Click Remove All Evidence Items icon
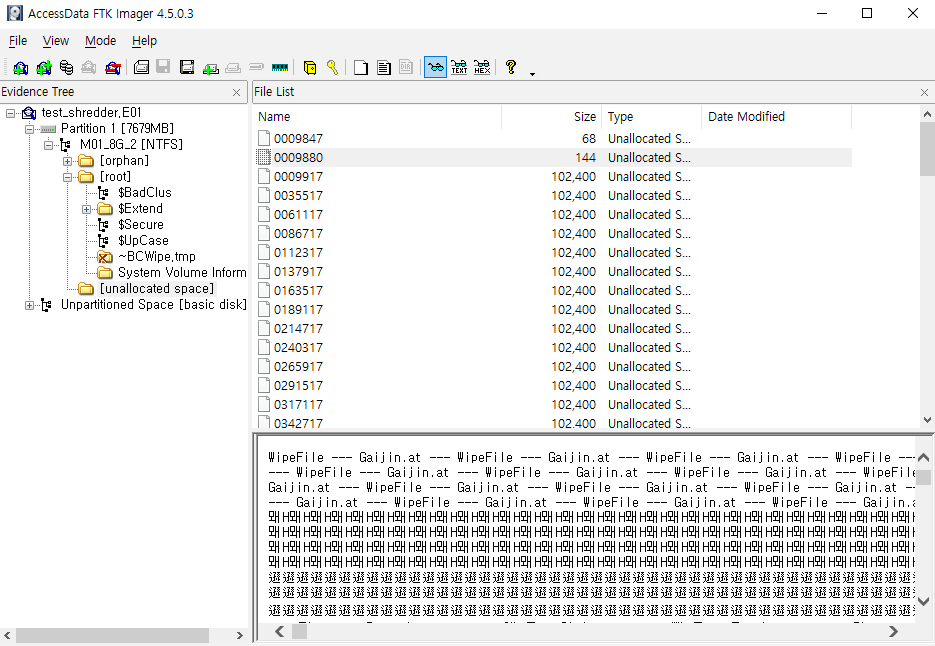The height and width of the screenshot is (646, 935). (113, 67)
